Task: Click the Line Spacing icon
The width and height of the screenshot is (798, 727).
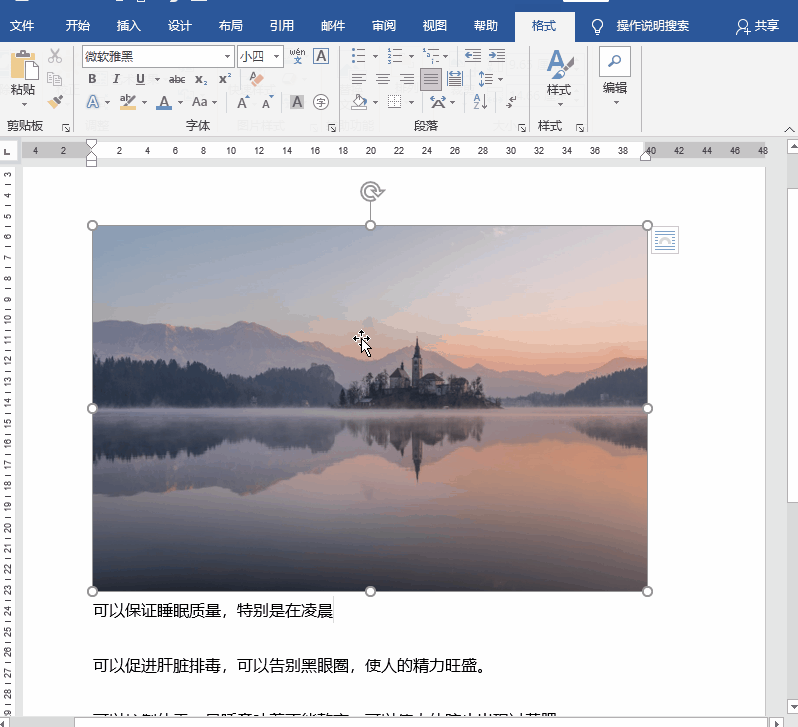Action: point(486,79)
